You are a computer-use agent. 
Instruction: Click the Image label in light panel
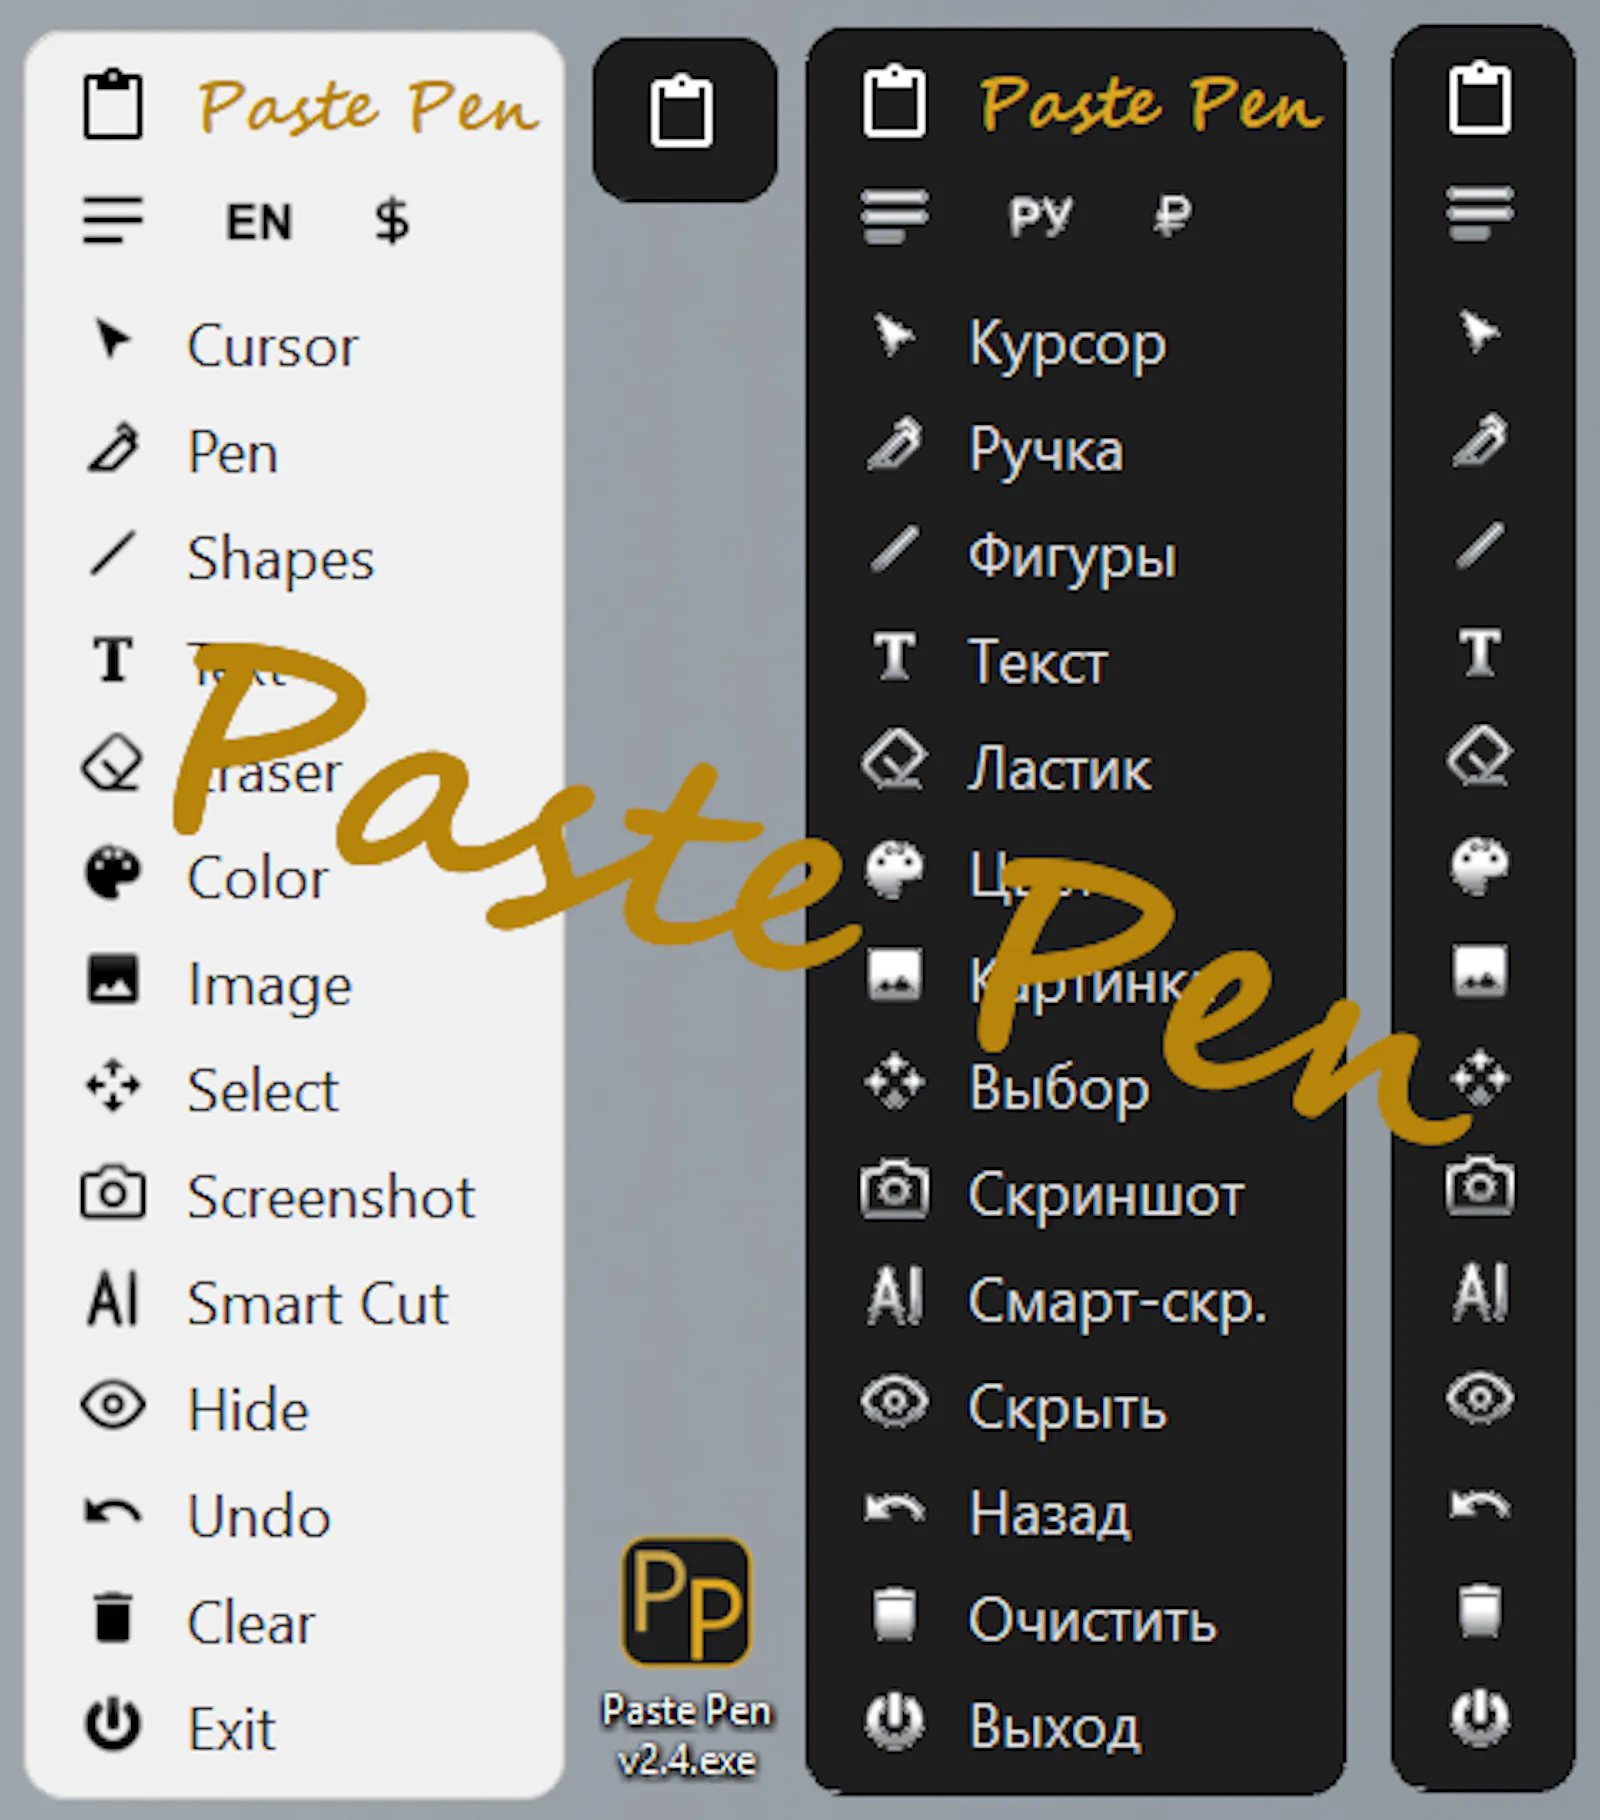(x=270, y=986)
